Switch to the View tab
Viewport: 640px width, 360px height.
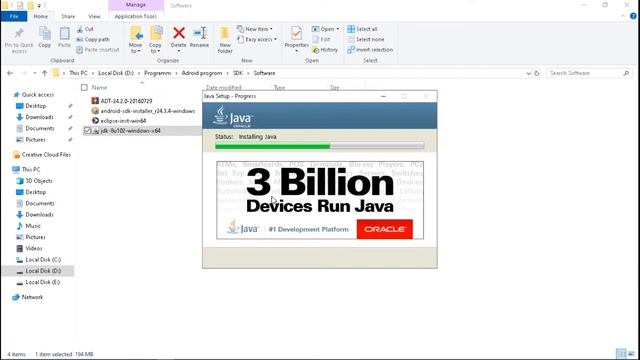(94, 16)
